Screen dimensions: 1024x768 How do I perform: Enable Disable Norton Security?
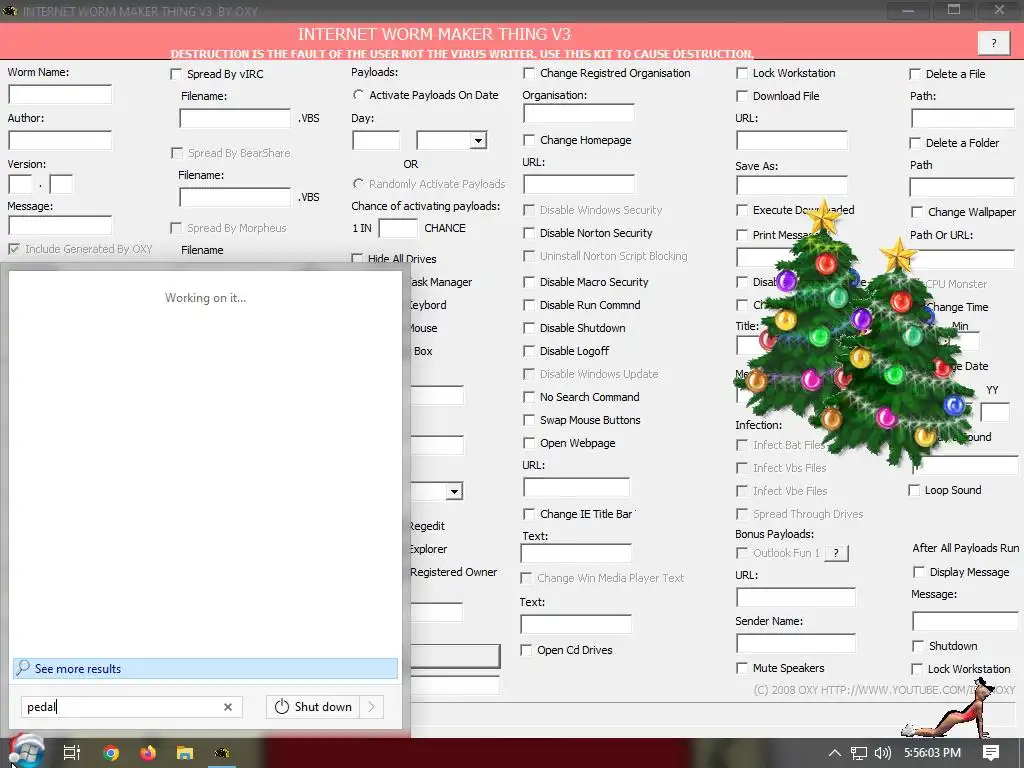pyautogui.click(x=529, y=233)
